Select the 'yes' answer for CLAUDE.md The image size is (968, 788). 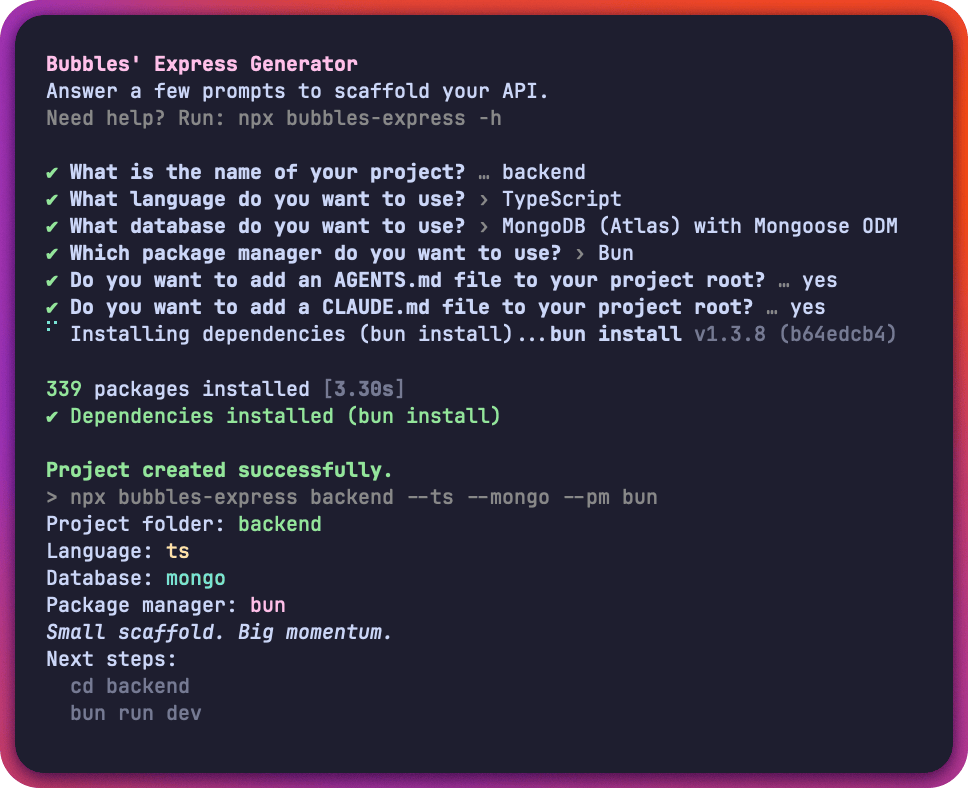tap(807, 308)
